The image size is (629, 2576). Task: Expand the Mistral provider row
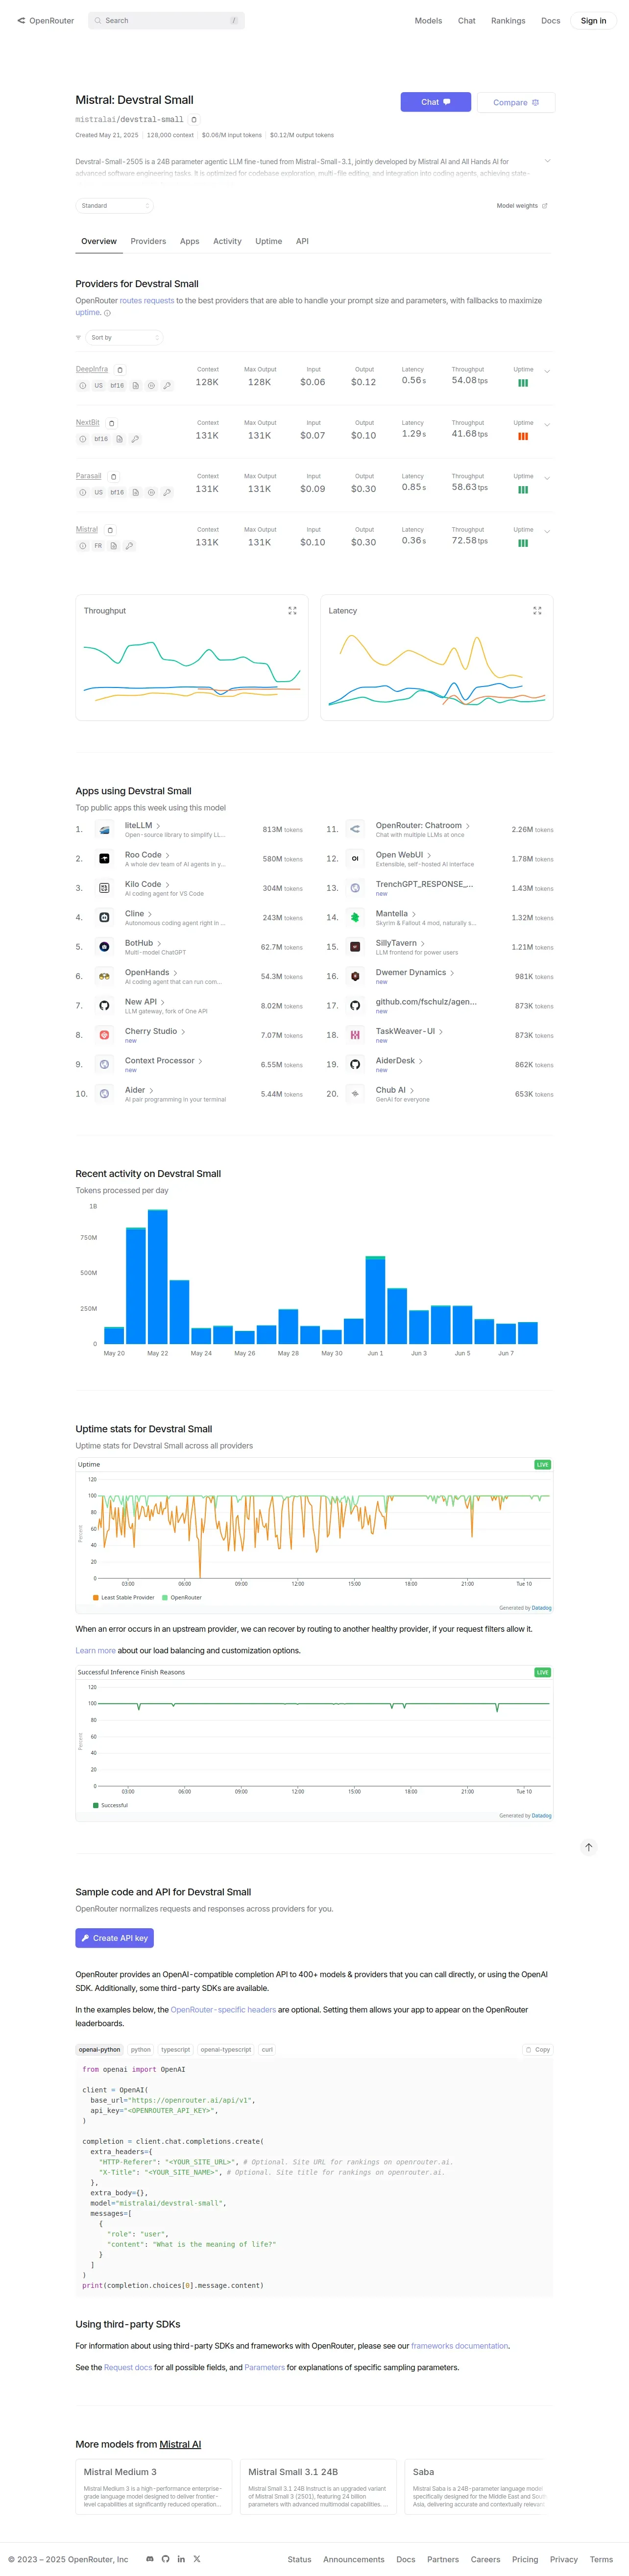click(547, 531)
